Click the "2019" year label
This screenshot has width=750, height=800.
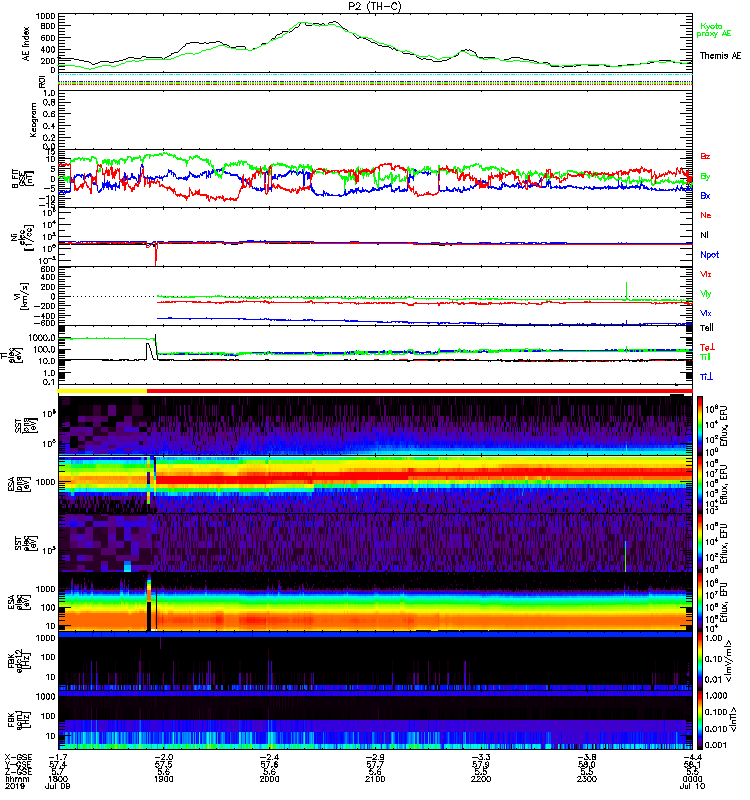(14, 786)
